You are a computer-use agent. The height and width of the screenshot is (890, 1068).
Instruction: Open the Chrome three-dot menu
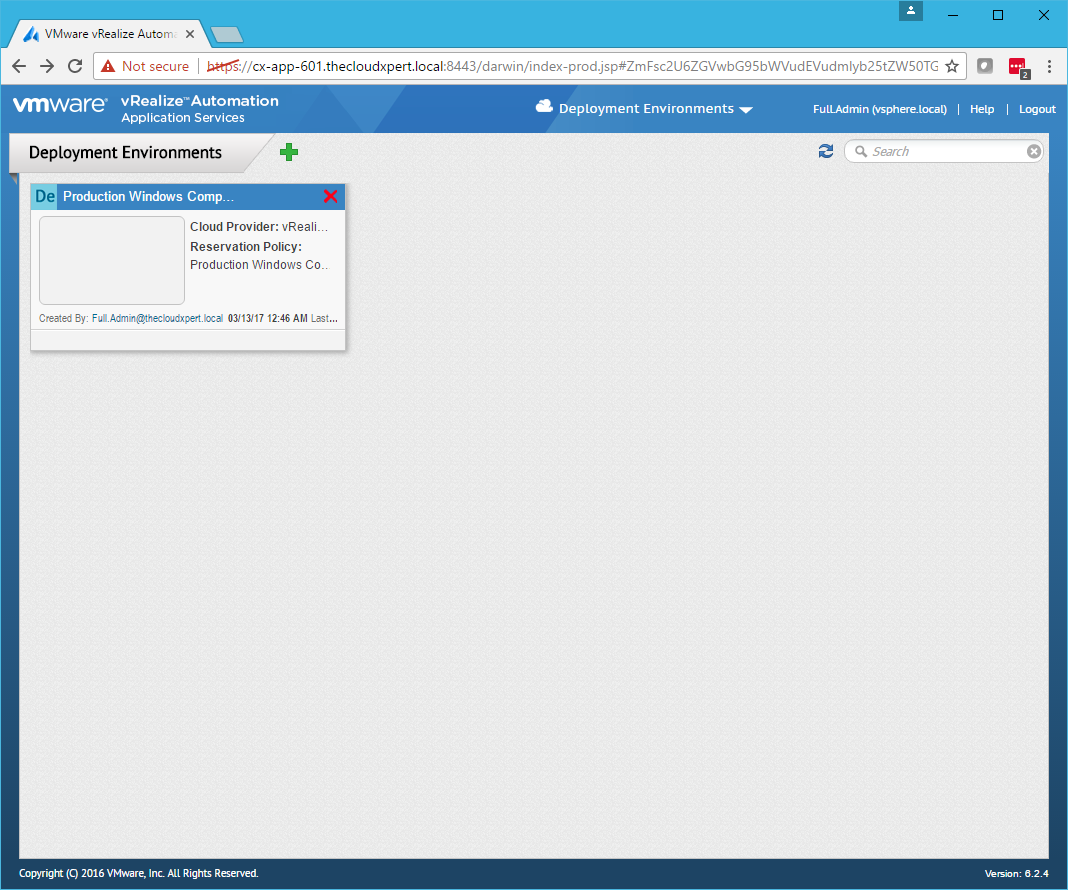click(1049, 66)
